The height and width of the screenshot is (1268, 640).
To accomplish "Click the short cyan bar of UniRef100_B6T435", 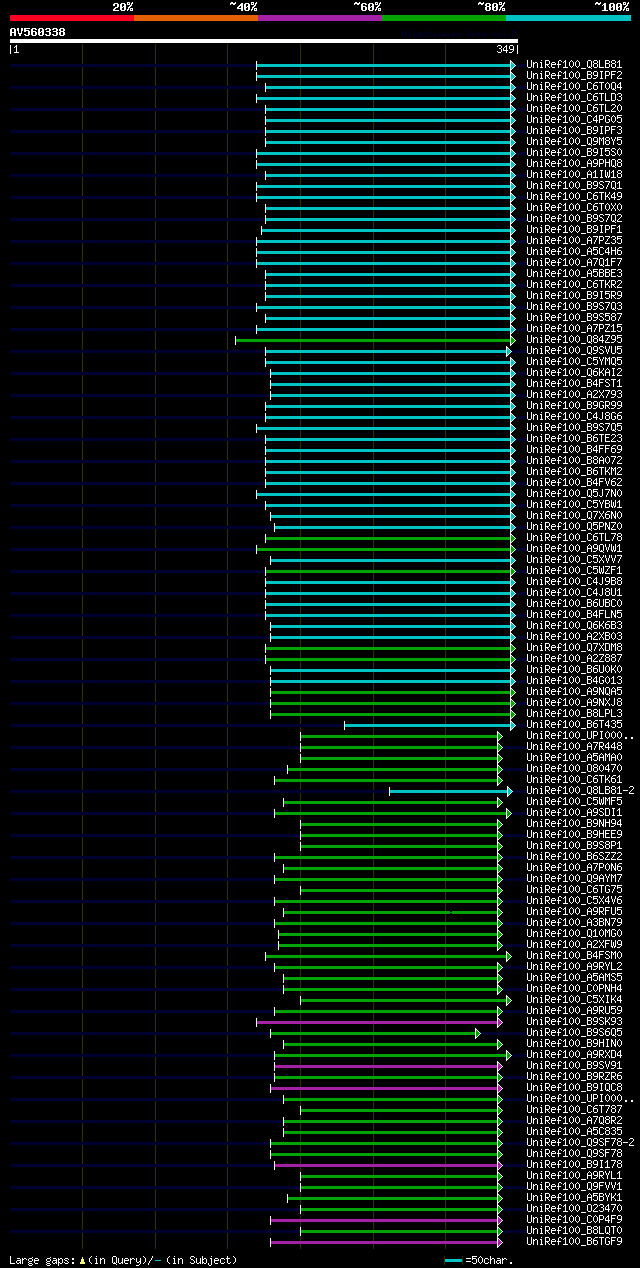I will pyautogui.click(x=430, y=725).
